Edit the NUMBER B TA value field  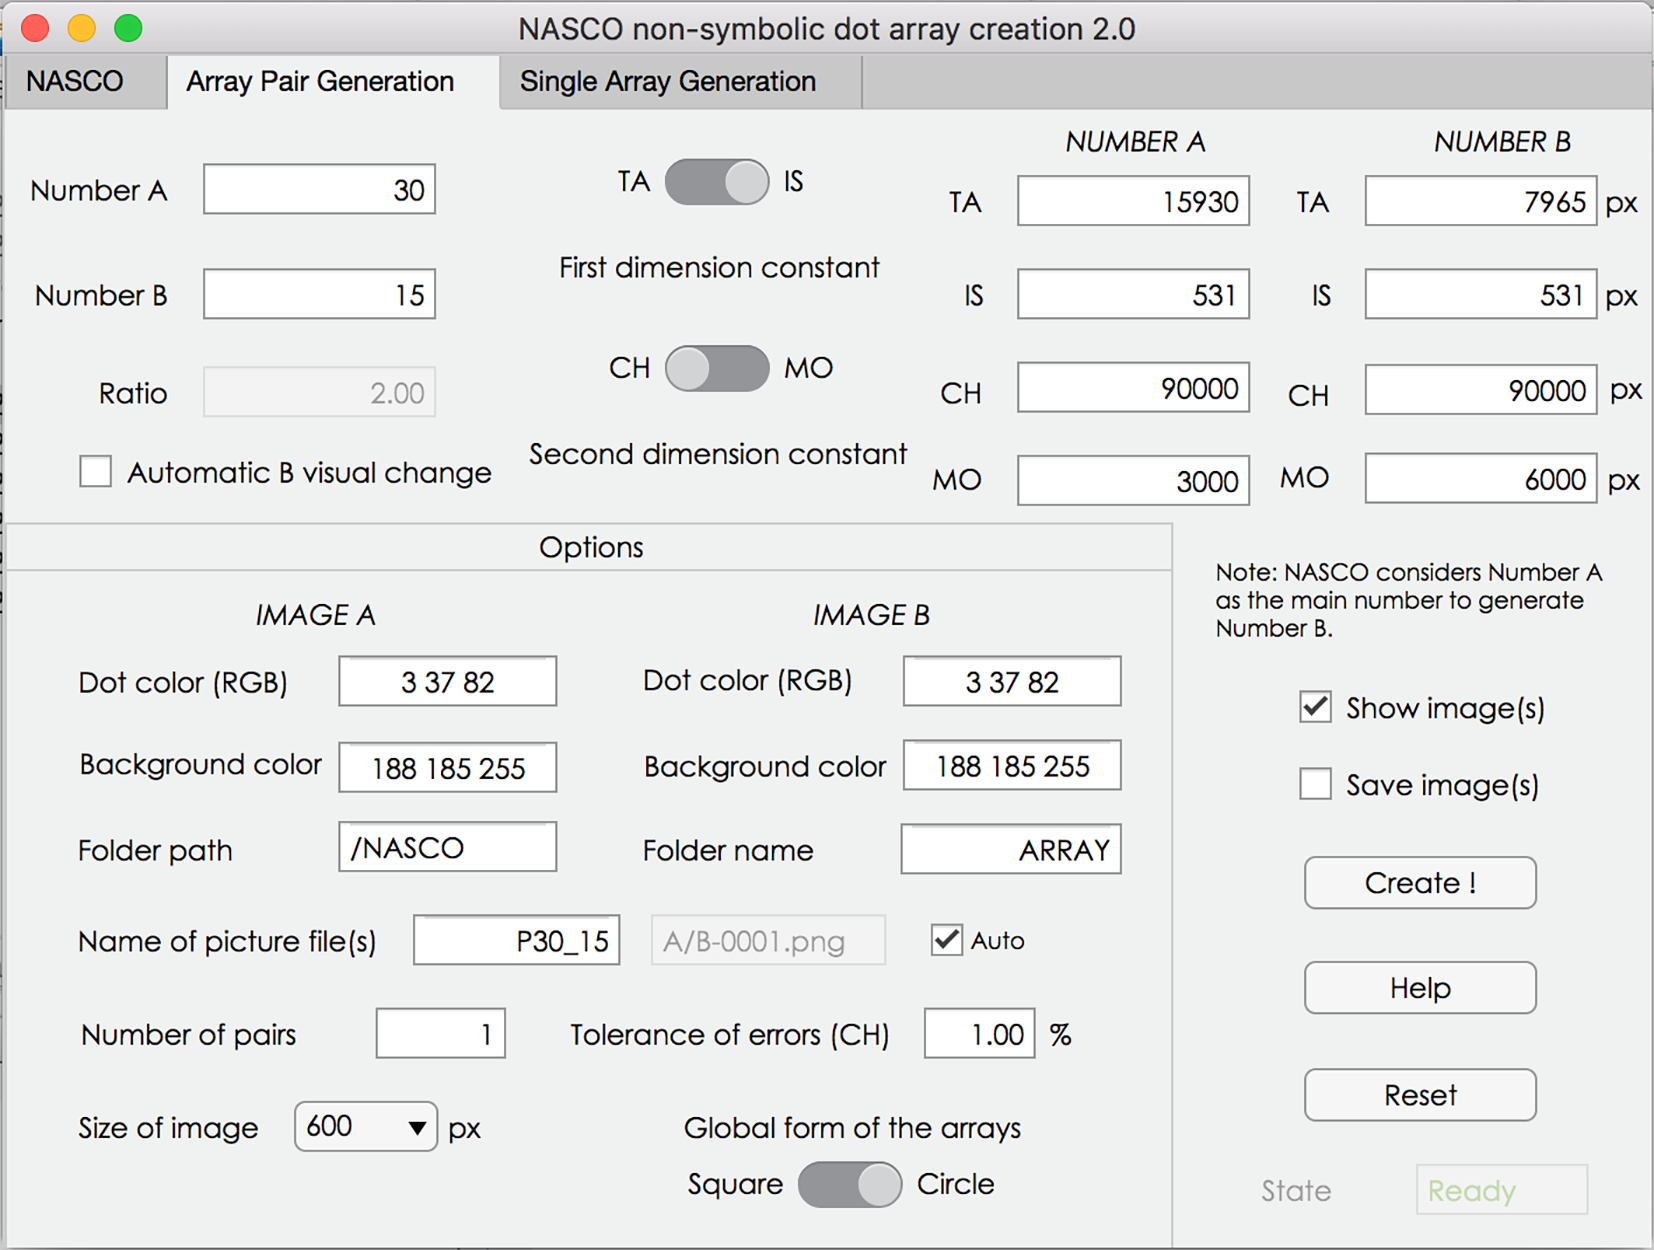[1481, 202]
